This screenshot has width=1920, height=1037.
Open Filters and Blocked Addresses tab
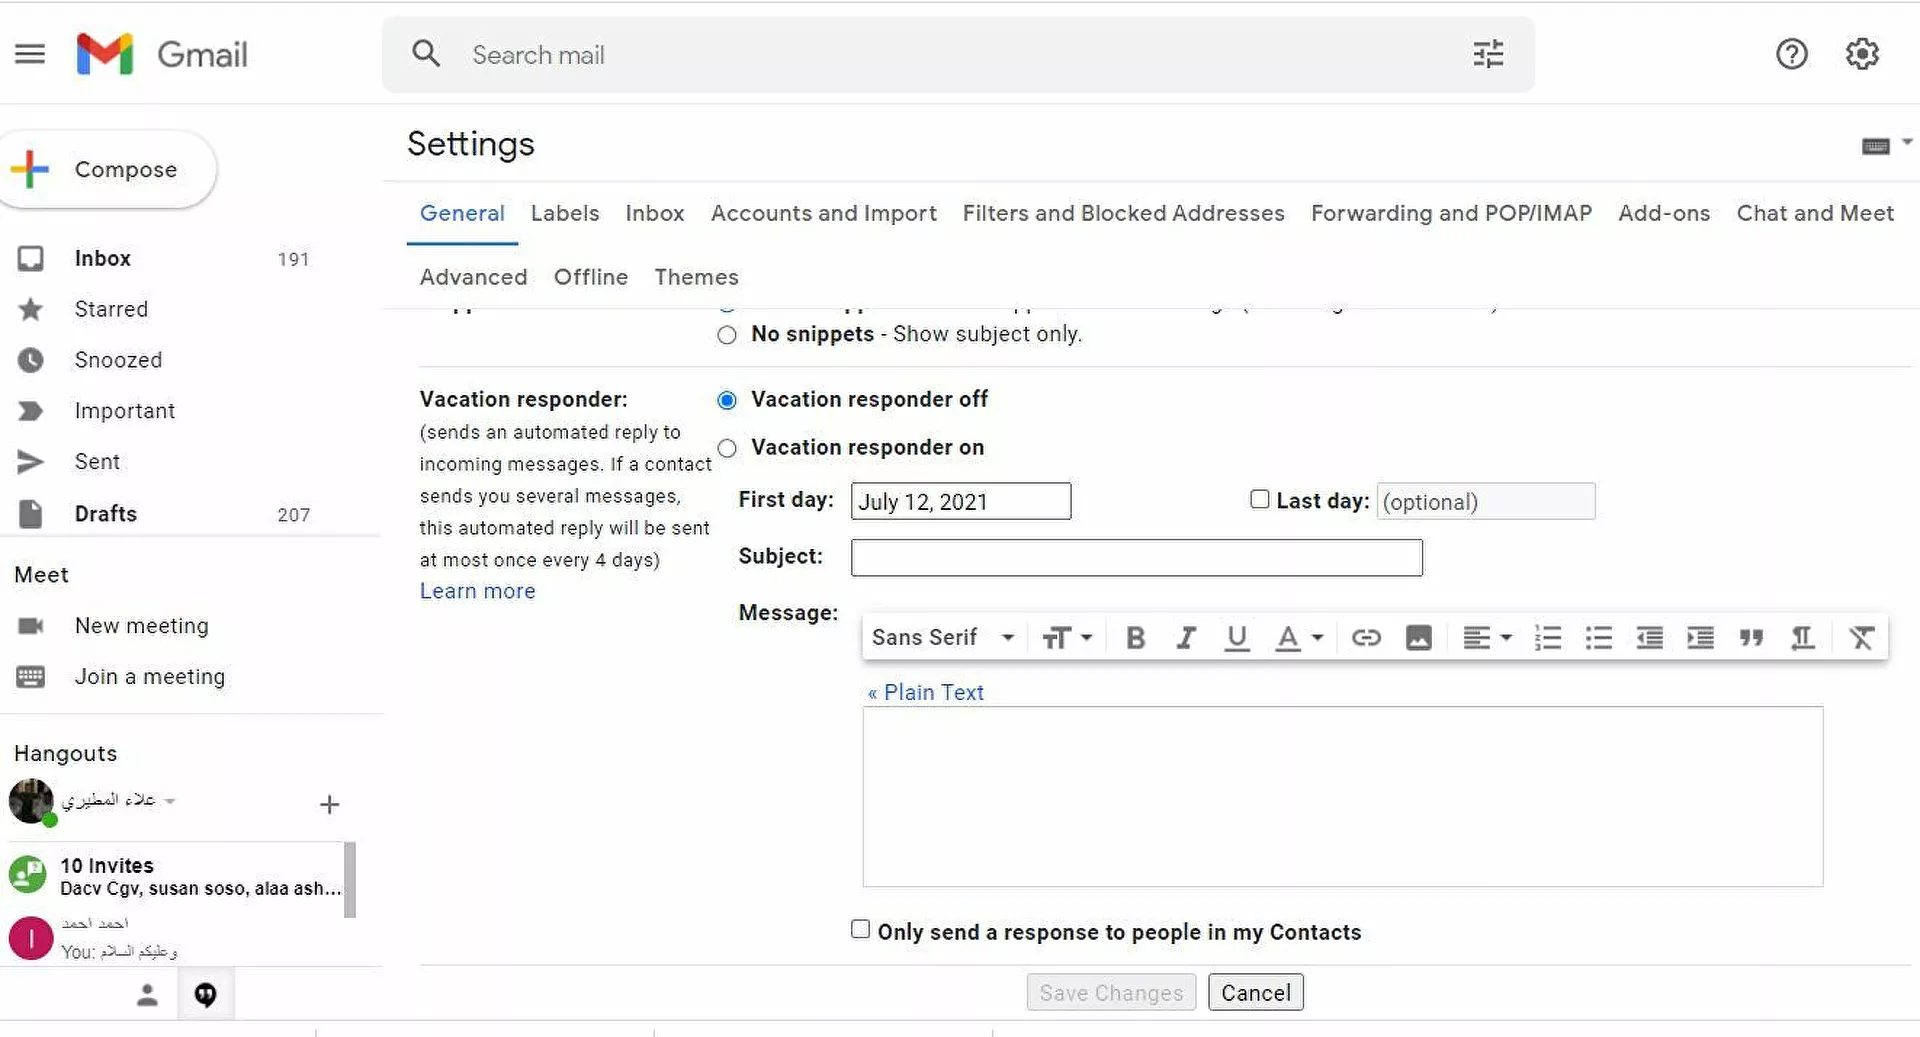[1123, 213]
